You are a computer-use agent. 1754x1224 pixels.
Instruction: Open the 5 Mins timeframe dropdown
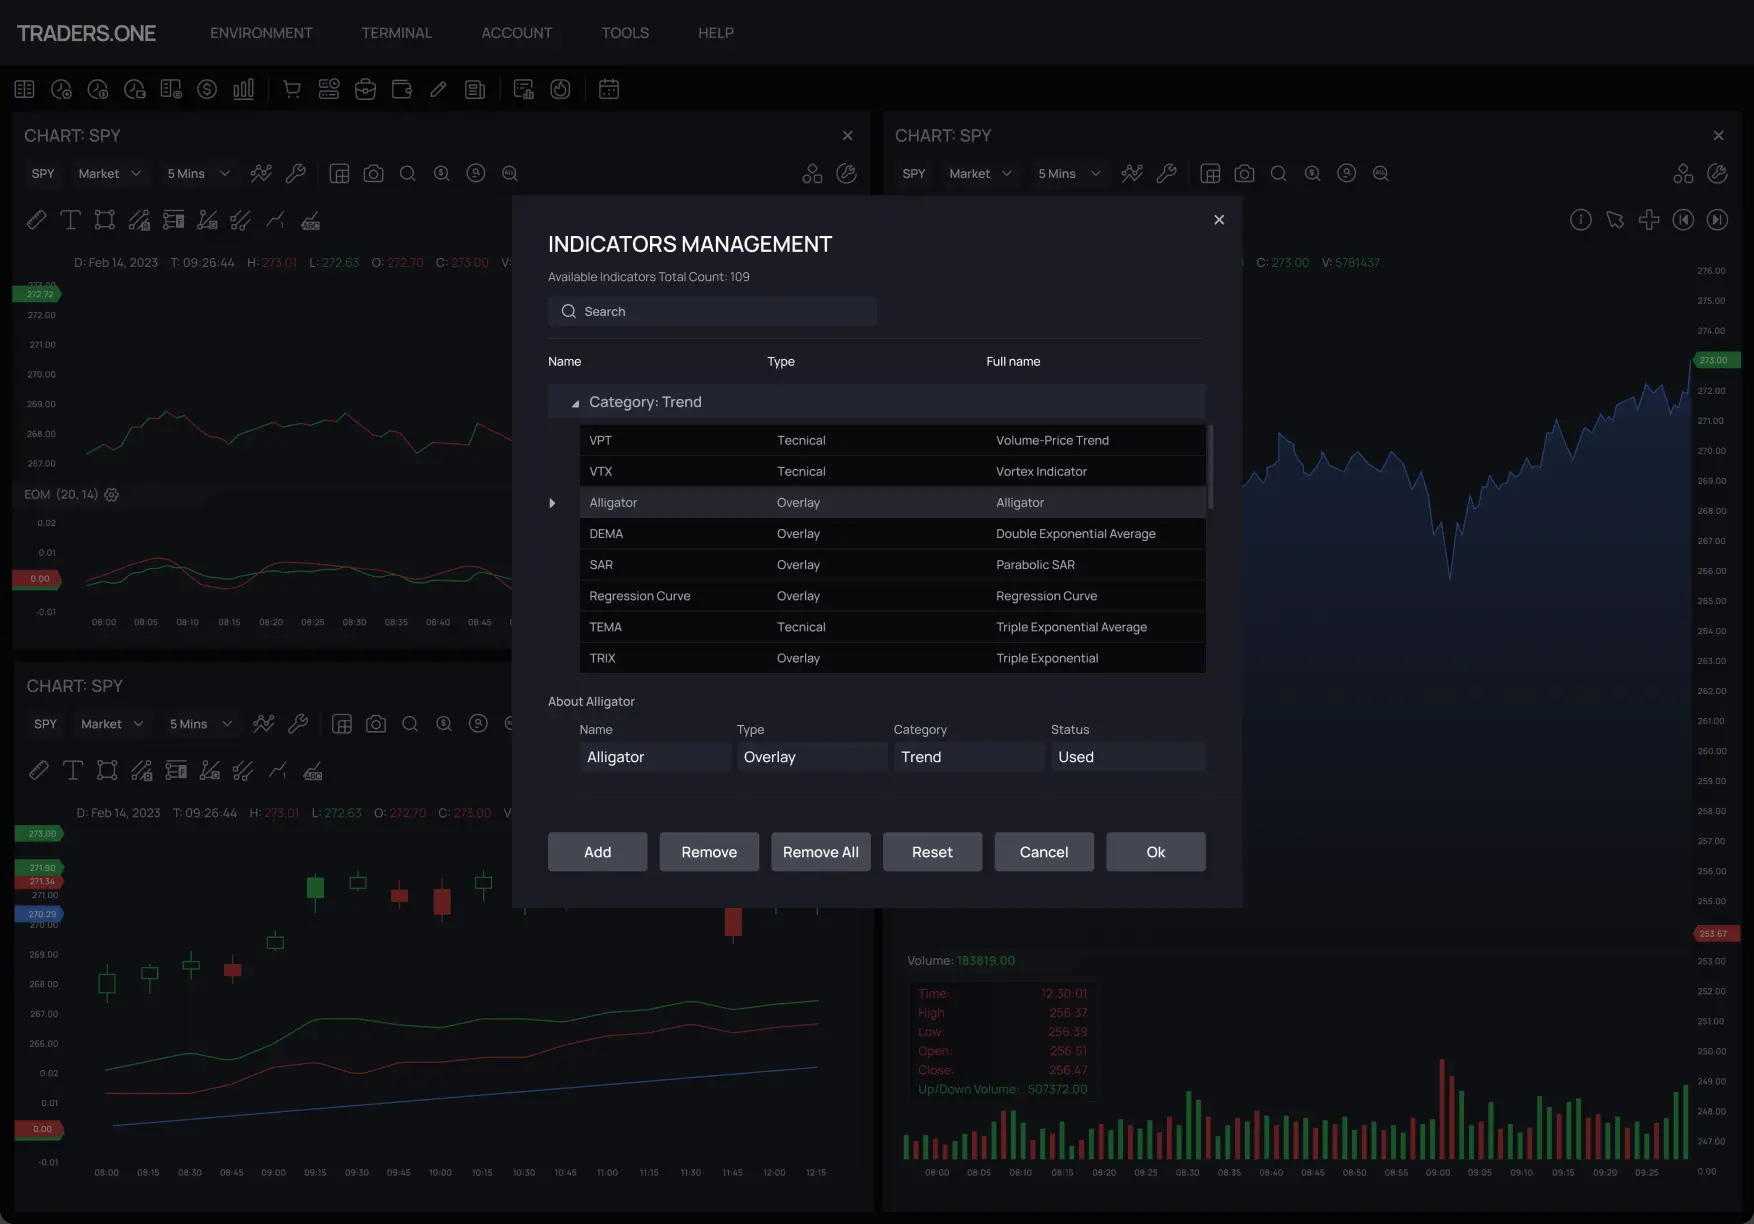coord(197,173)
